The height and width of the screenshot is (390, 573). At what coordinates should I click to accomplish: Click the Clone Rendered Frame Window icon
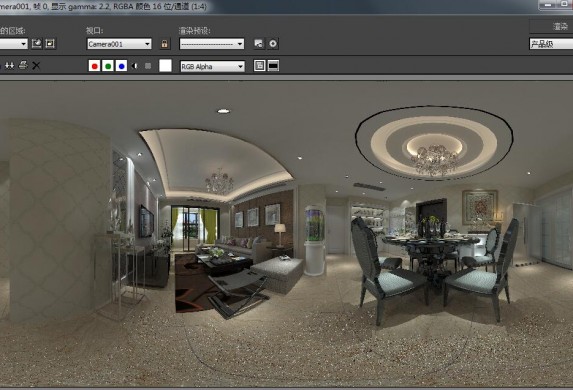[x=10, y=66]
